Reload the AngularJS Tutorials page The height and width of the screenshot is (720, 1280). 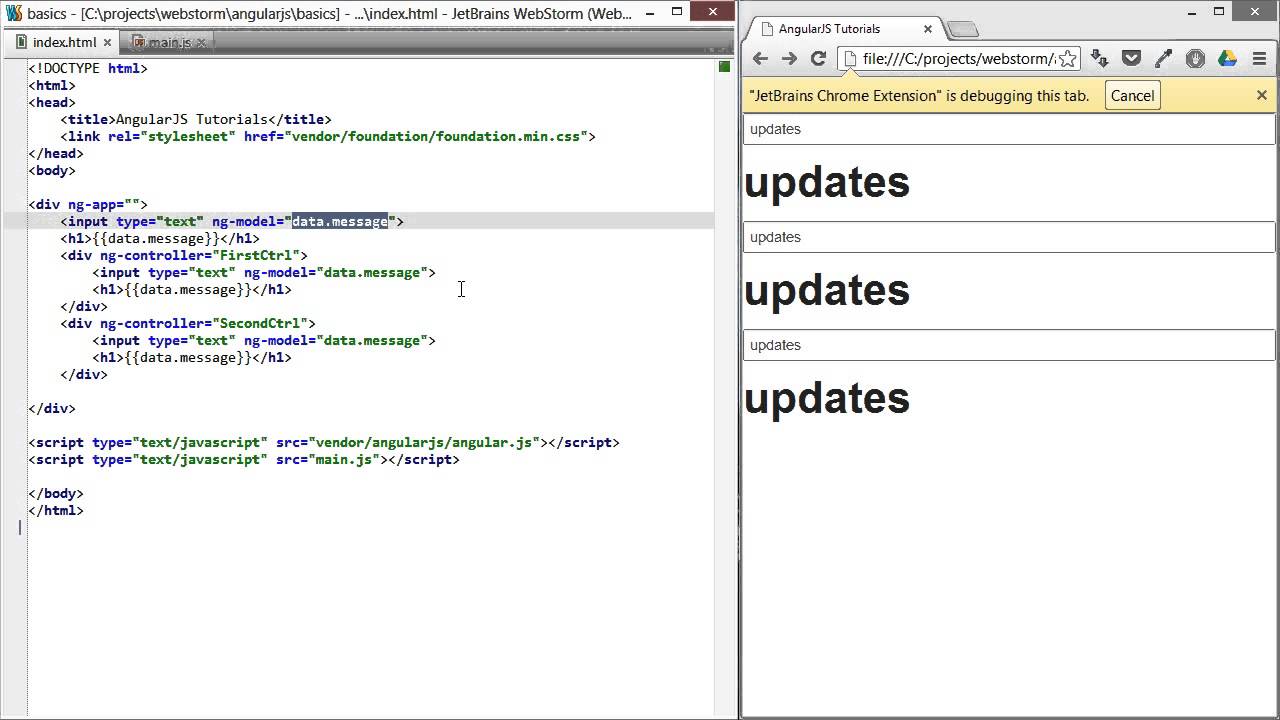[818, 59]
